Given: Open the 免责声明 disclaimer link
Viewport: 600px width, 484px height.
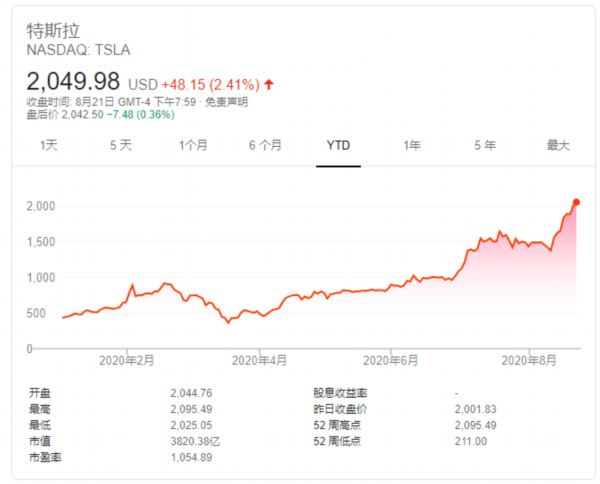Looking at the screenshot, I should 226,101.
